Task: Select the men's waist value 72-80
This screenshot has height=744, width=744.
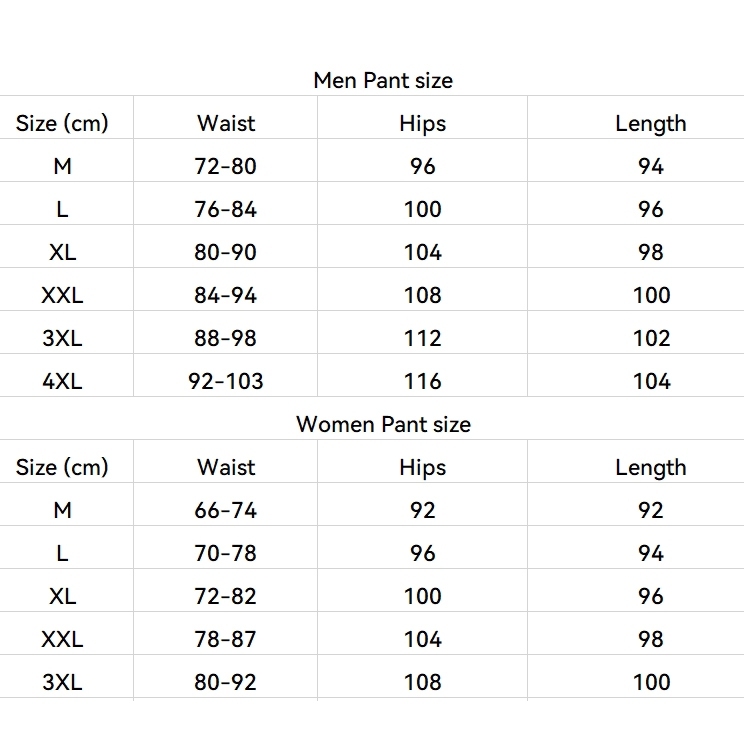Action: click(x=226, y=166)
